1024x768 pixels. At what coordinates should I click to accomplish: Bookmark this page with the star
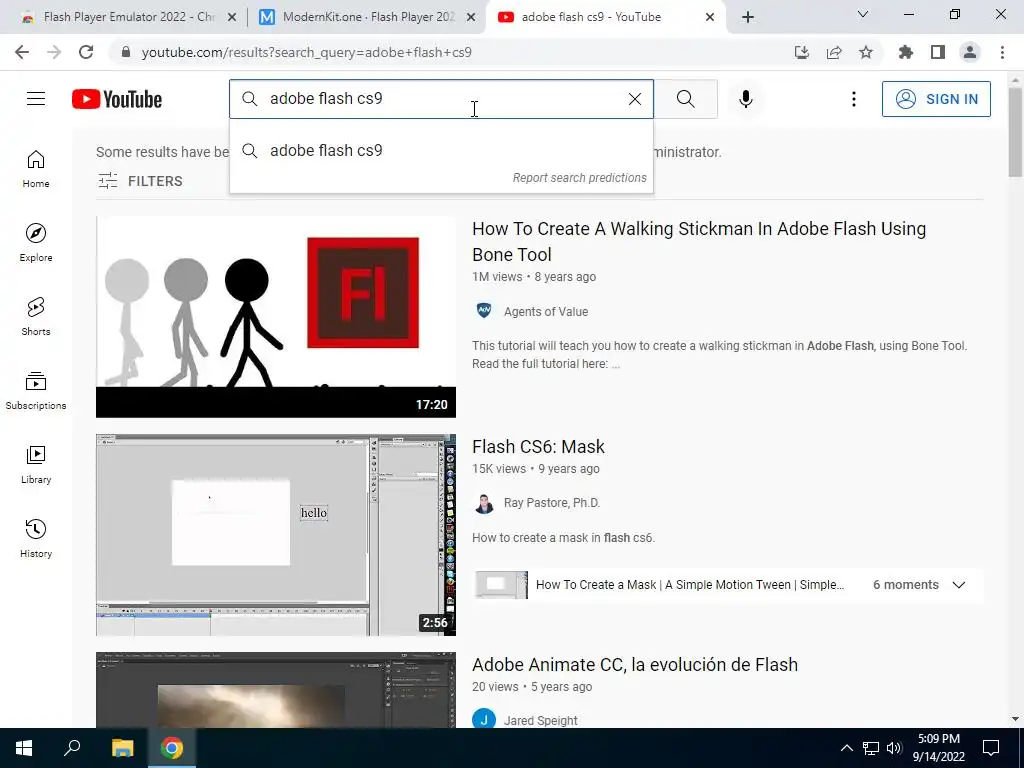(866, 52)
